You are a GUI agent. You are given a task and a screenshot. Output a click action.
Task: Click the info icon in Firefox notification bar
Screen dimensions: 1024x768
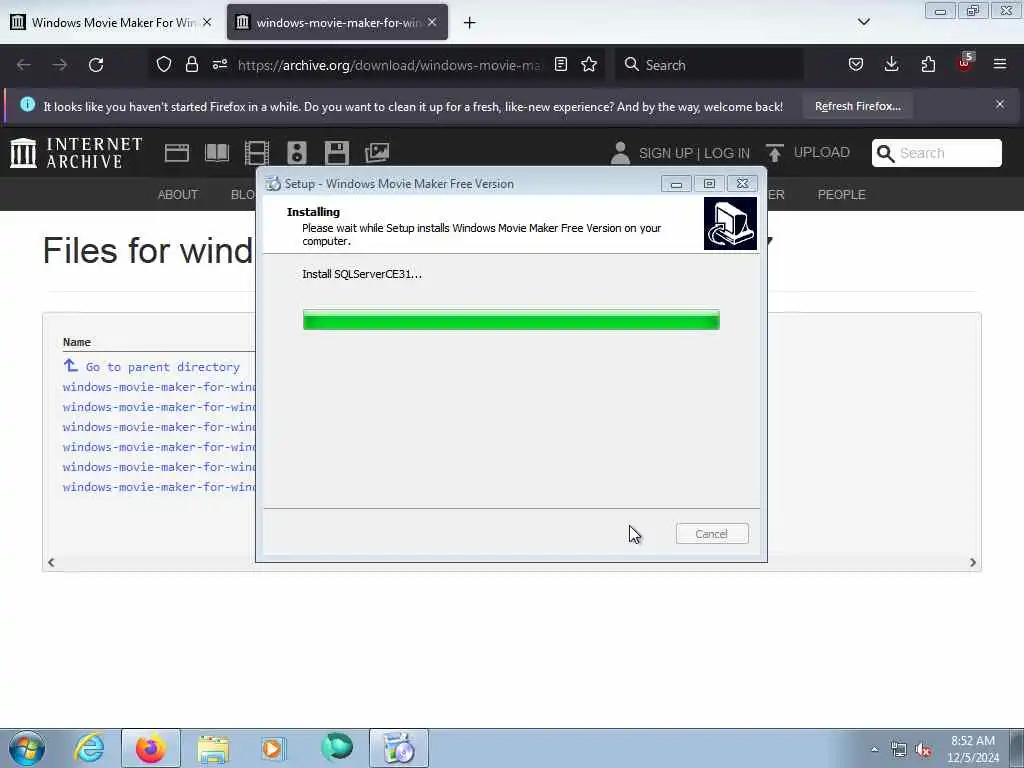(x=27, y=104)
